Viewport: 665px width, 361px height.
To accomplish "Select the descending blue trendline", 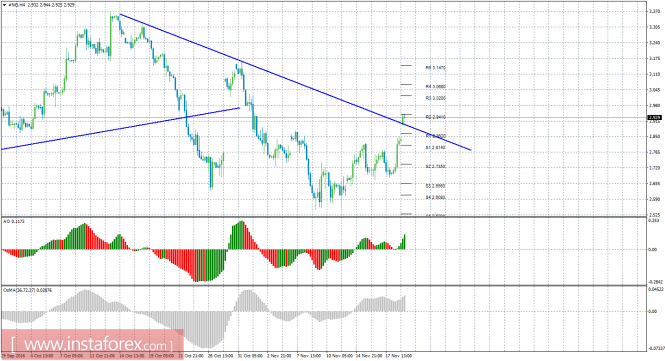I will pyautogui.click(x=295, y=82).
